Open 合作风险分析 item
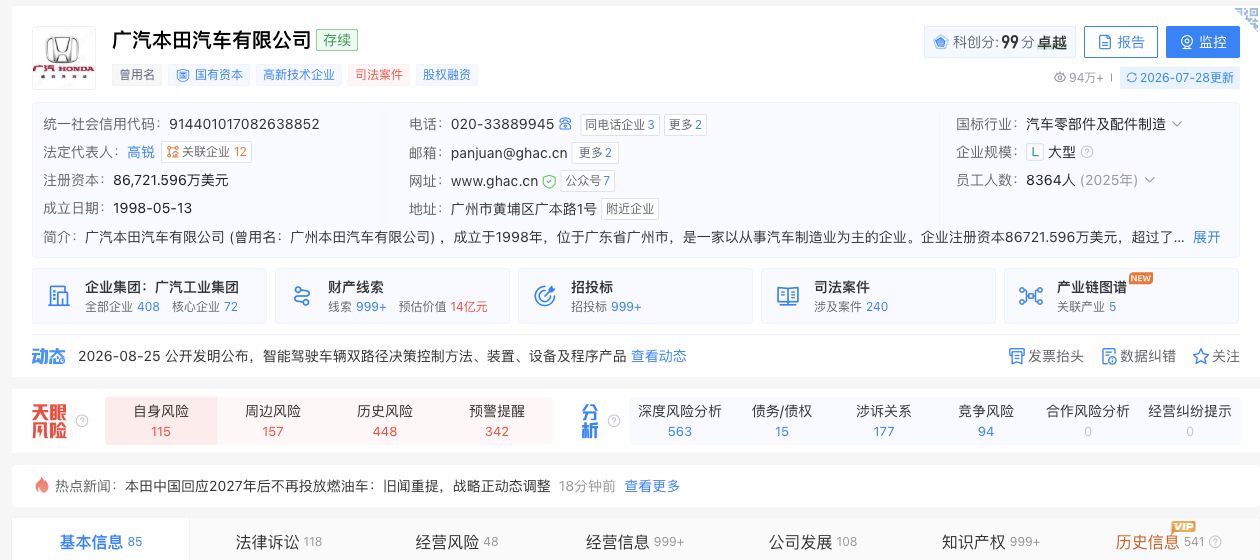1260x560 pixels. tap(1088, 421)
